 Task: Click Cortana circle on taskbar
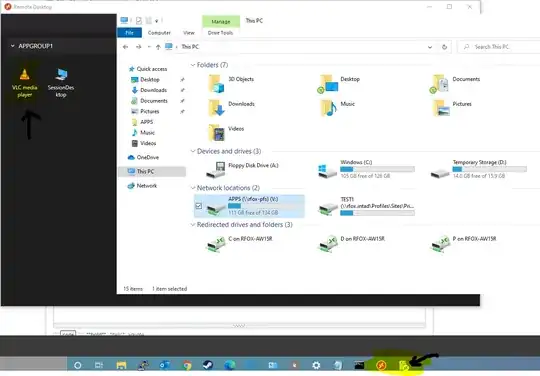[77, 365]
